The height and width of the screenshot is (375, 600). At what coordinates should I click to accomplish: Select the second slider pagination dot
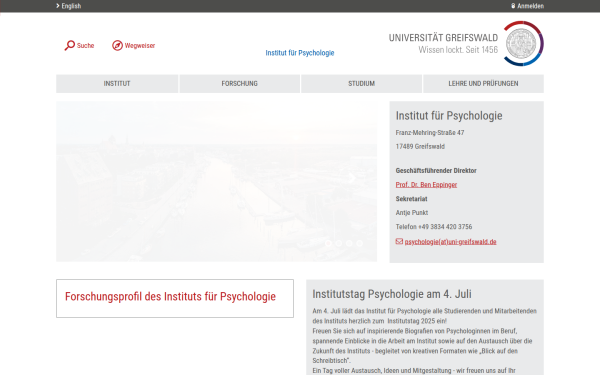pyautogui.click(x=339, y=243)
